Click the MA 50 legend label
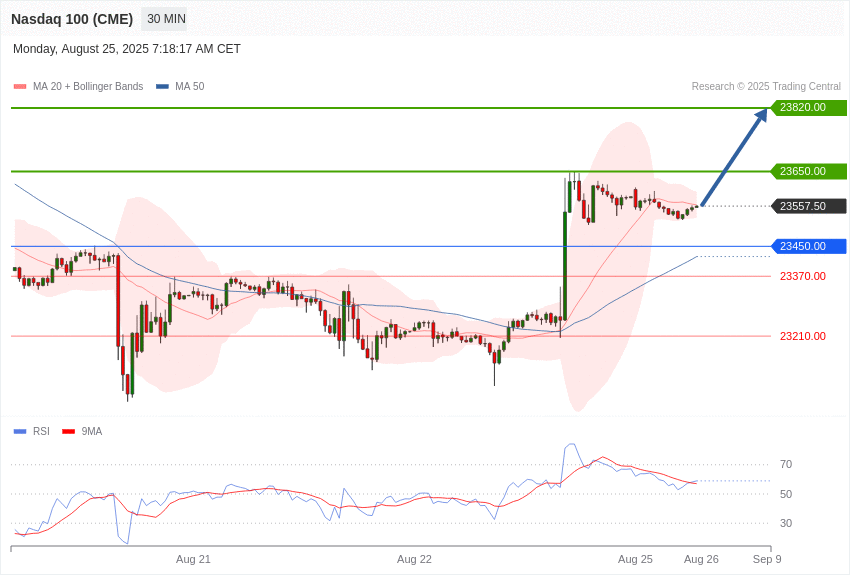This screenshot has width=850, height=576. click(190, 87)
